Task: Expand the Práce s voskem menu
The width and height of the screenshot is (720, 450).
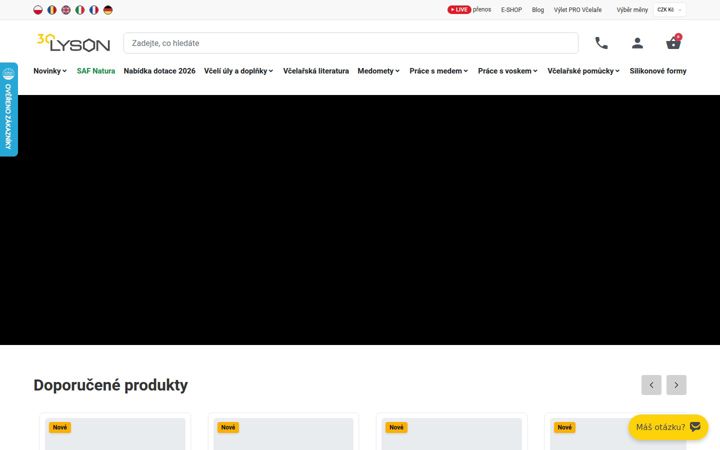Action: click(x=507, y=71)
